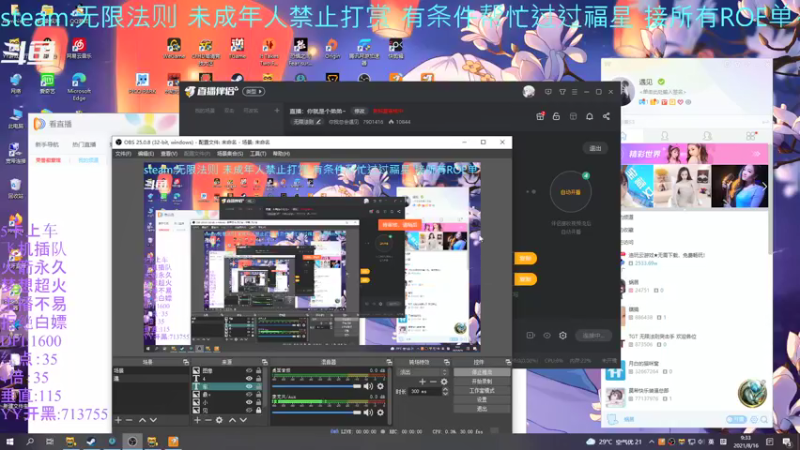
Task: Click the 退出 button in 直播伴侣
Action: [x=595, y=148]
